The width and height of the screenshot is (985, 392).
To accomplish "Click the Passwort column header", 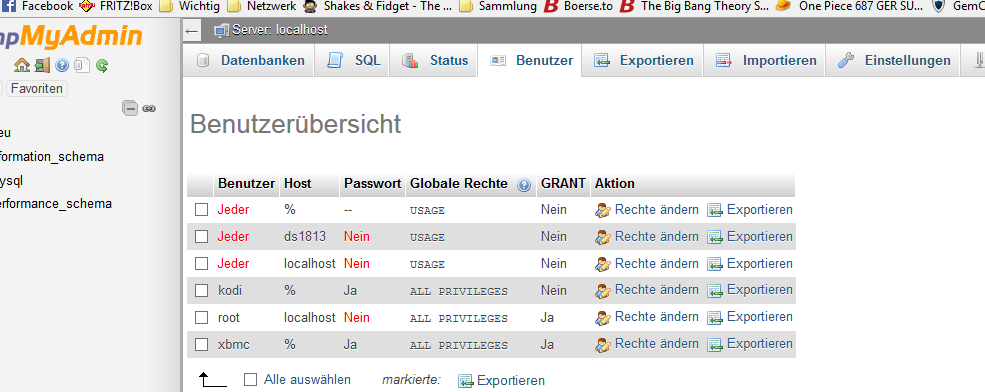I will [373, 184].
